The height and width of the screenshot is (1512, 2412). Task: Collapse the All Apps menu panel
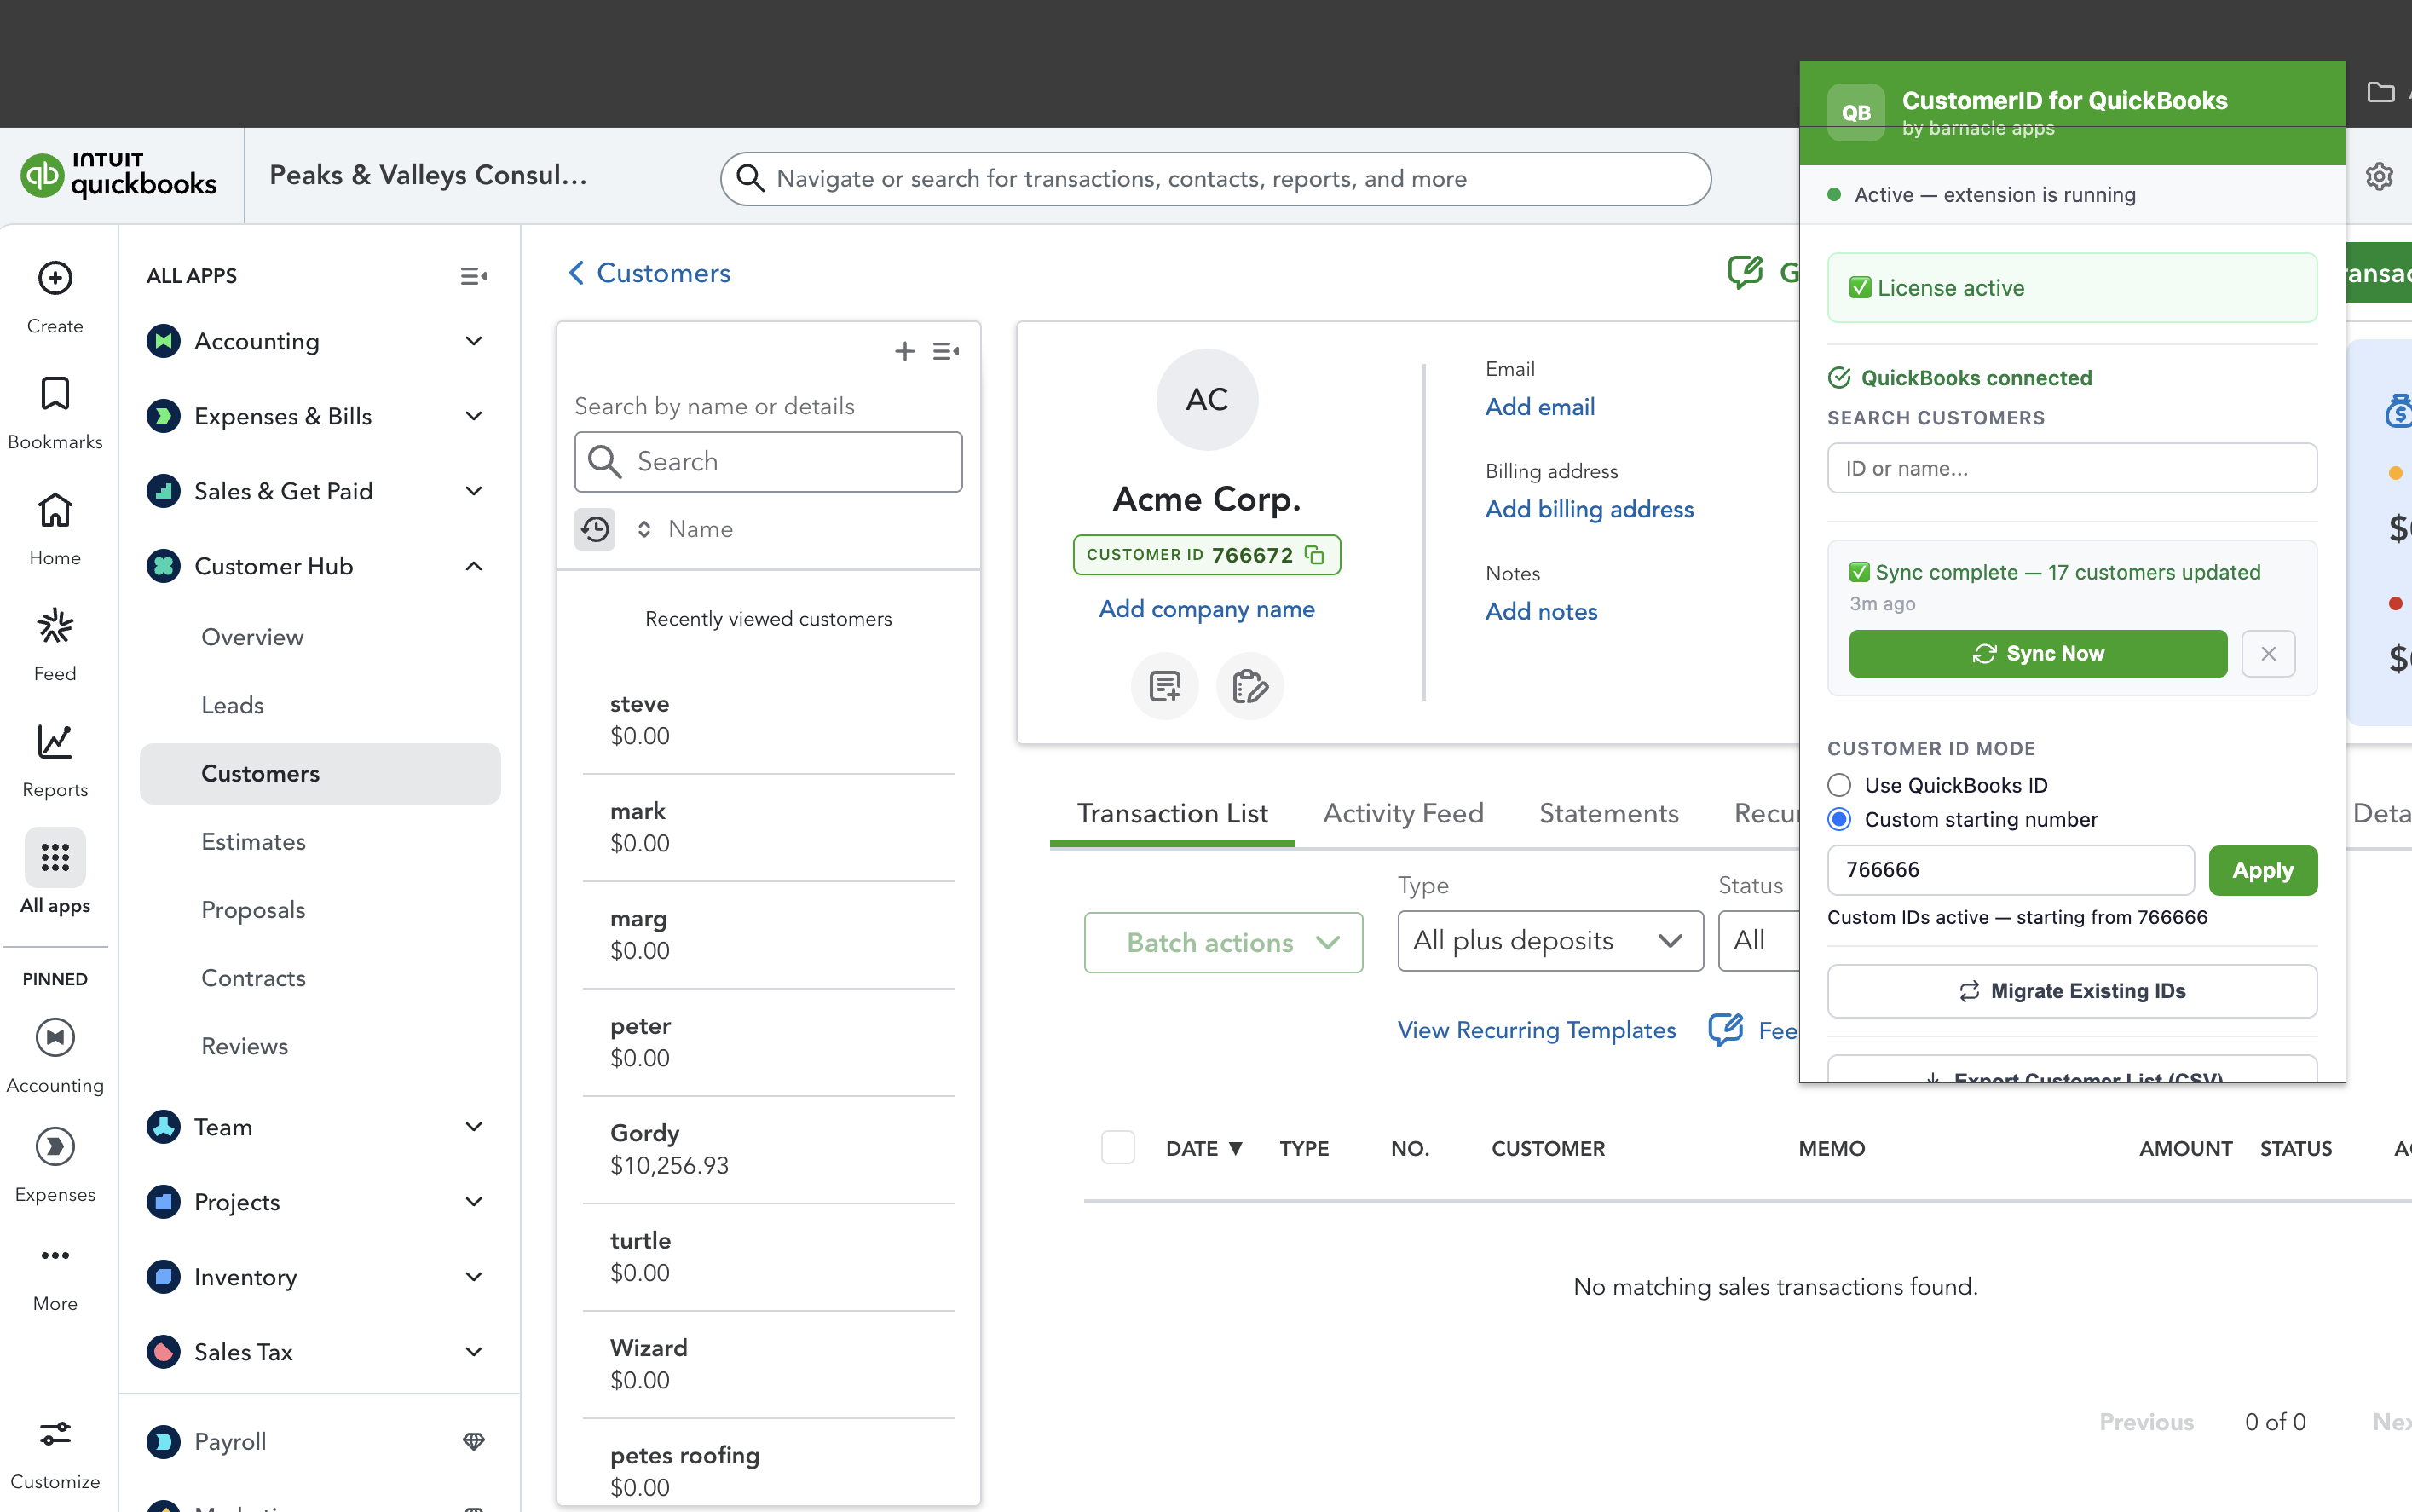tap(473, 276)
